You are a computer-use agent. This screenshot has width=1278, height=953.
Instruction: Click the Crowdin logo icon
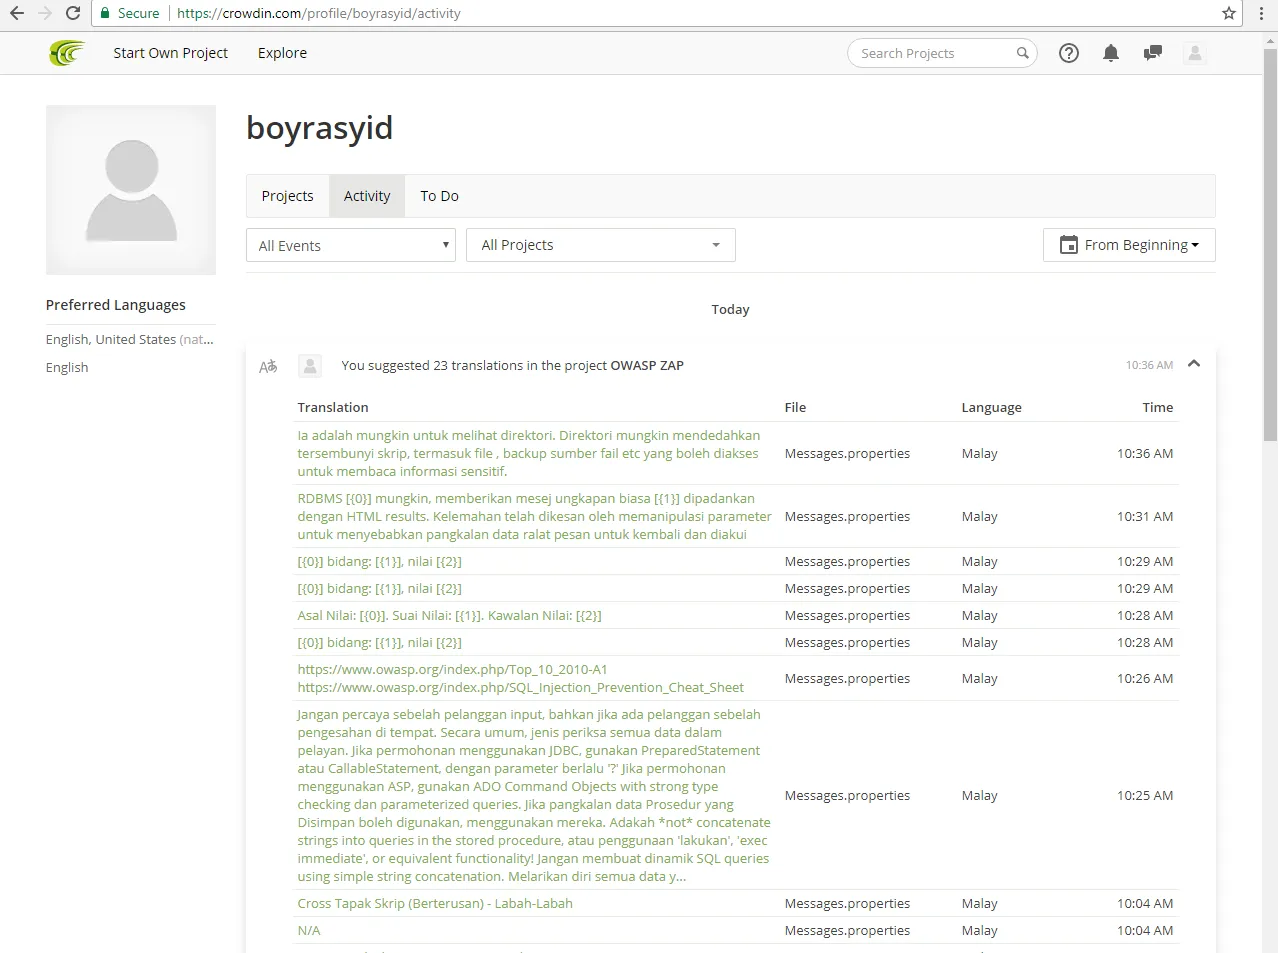[x=67, y=53]
